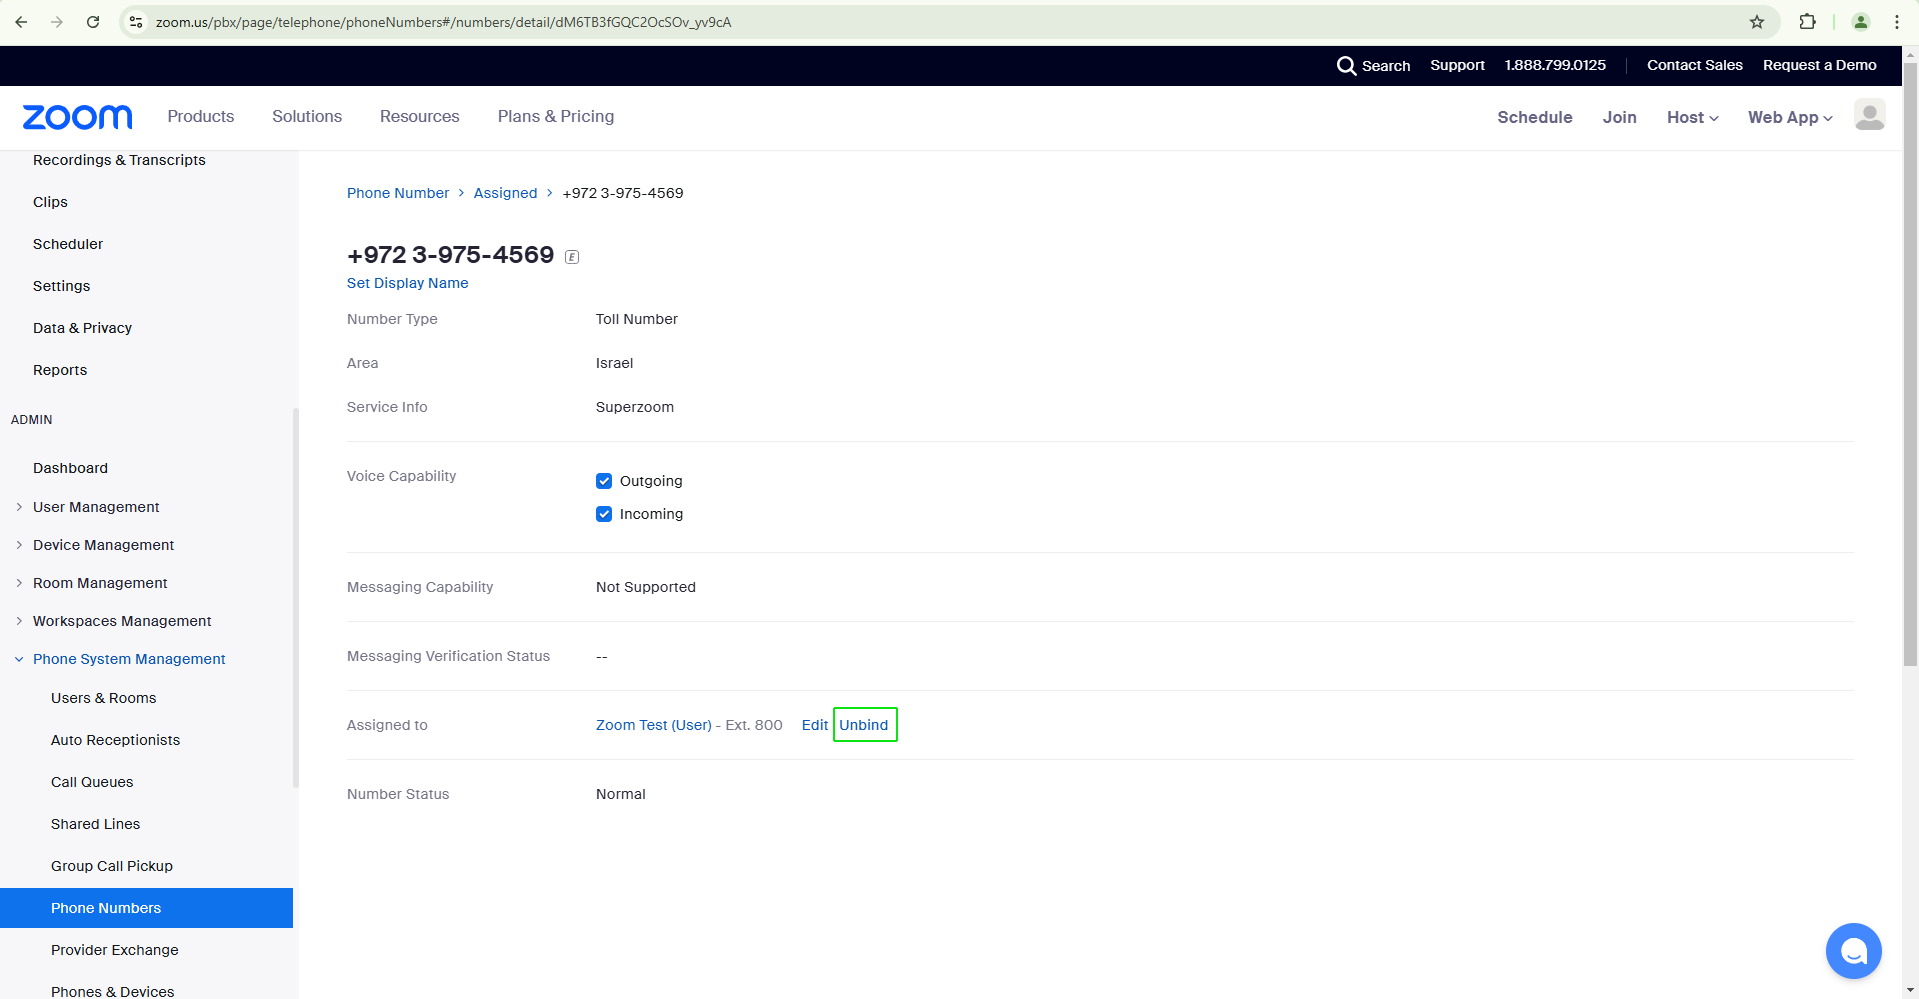Click the Toll Number value text
This screenshot has width=1919, height=999.
tap(637, 319)
